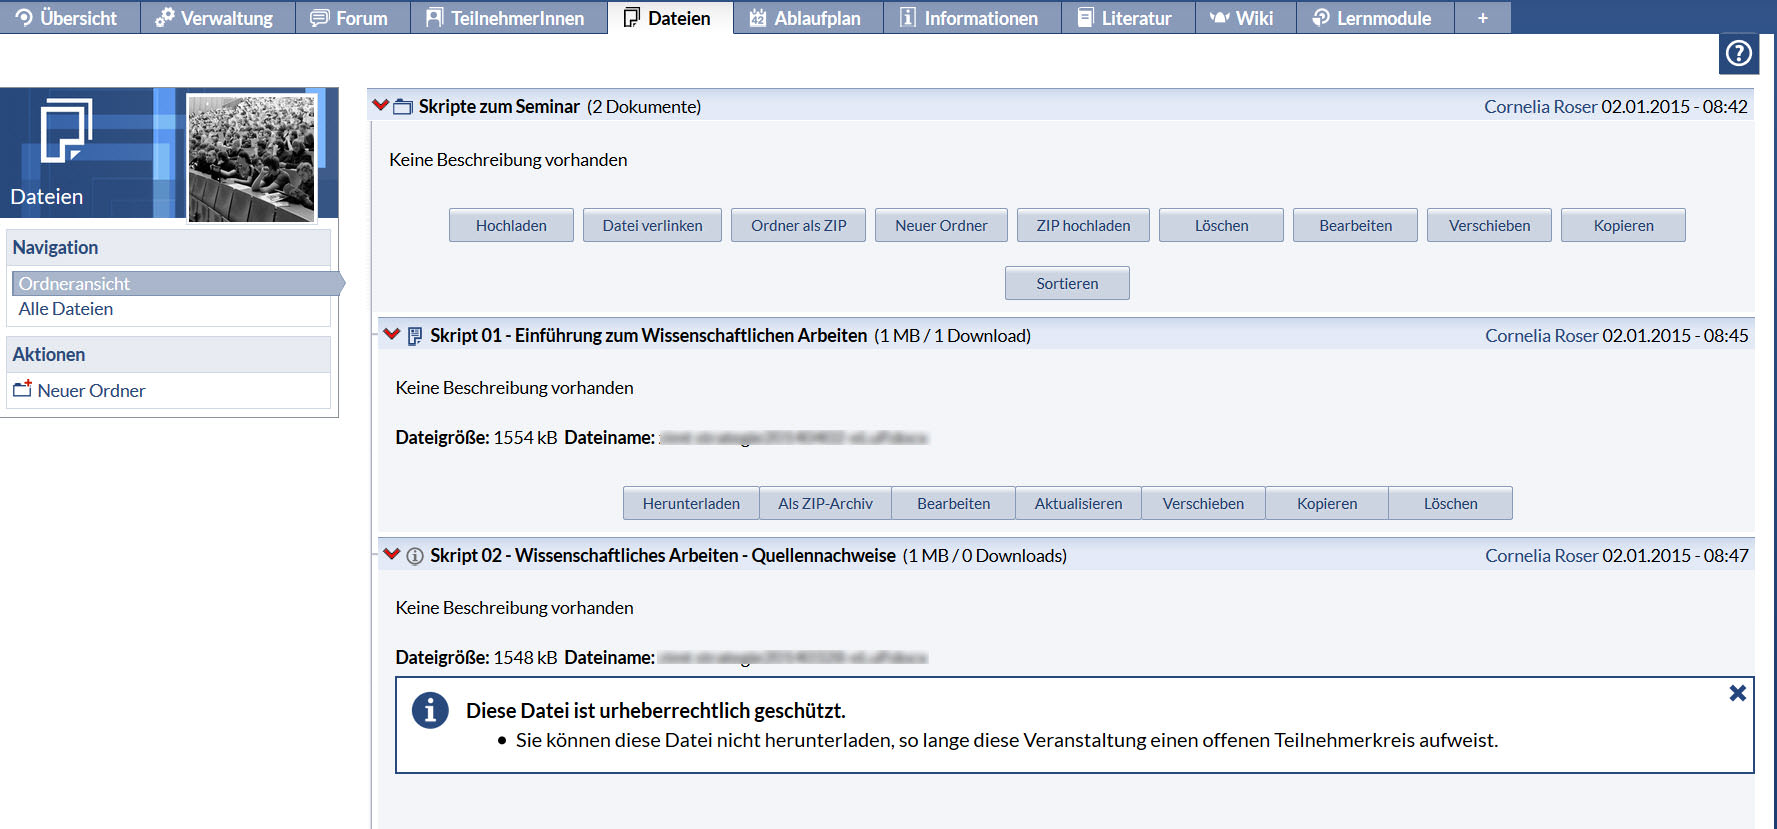The height and width of the screenshot is (829, 1777).
Task: Download Skript 01 via Herunterladen button
Action: tap(691, 504)
